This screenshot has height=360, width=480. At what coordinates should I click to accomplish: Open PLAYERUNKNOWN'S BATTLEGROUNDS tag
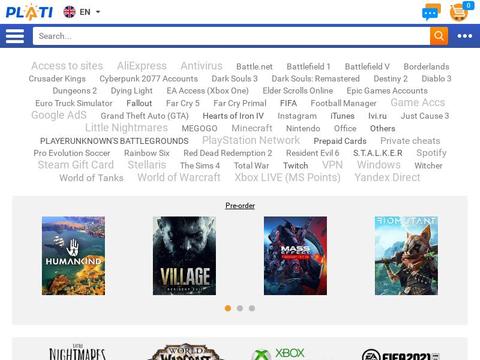click(114, 141)
